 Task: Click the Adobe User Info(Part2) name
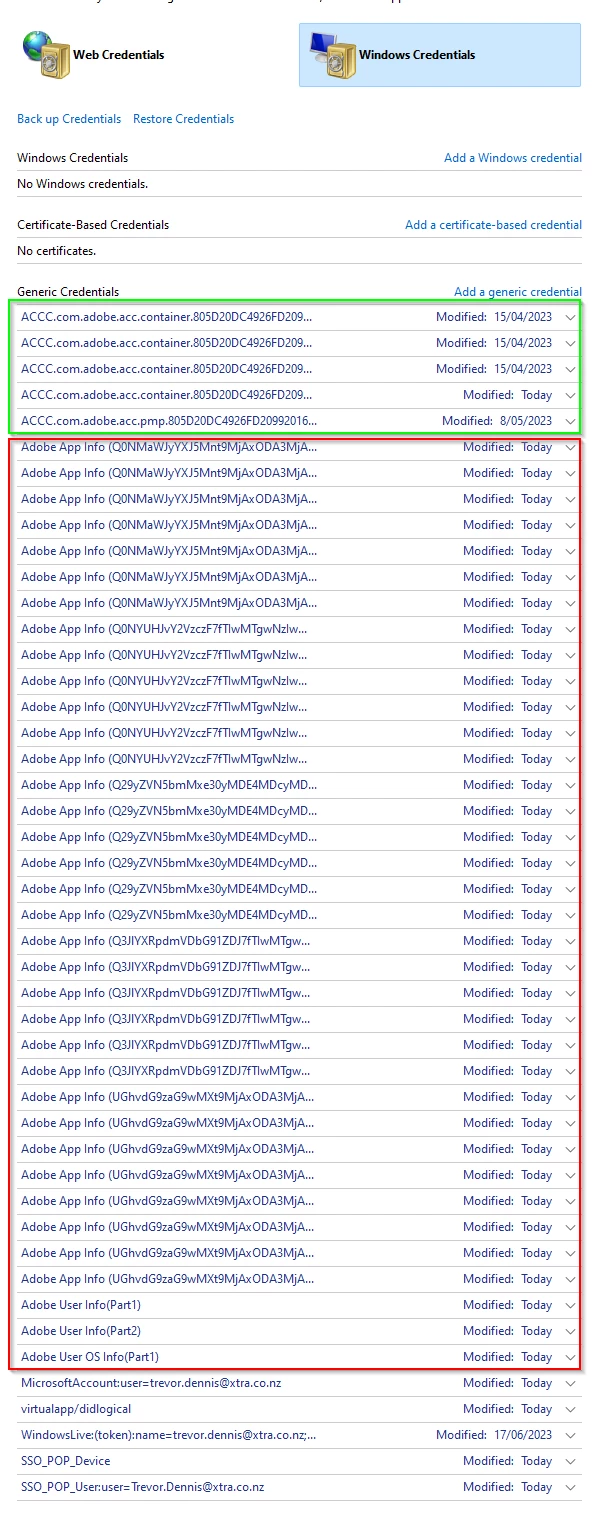tap(81, 1331)
